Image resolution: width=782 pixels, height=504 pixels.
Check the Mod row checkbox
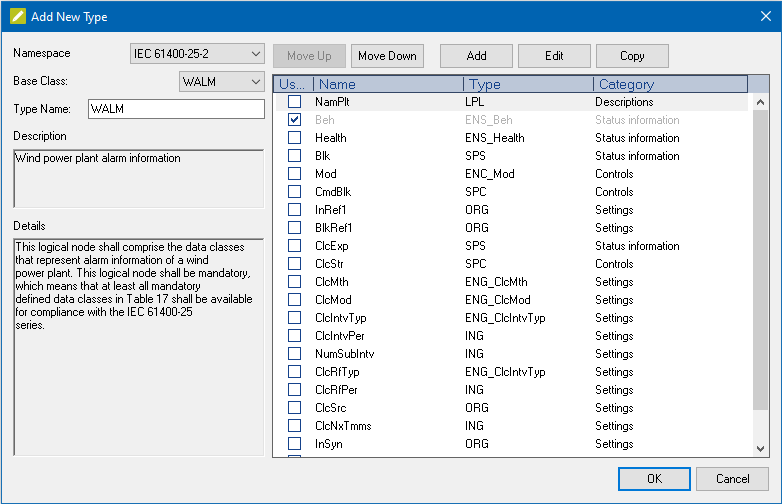295,173
